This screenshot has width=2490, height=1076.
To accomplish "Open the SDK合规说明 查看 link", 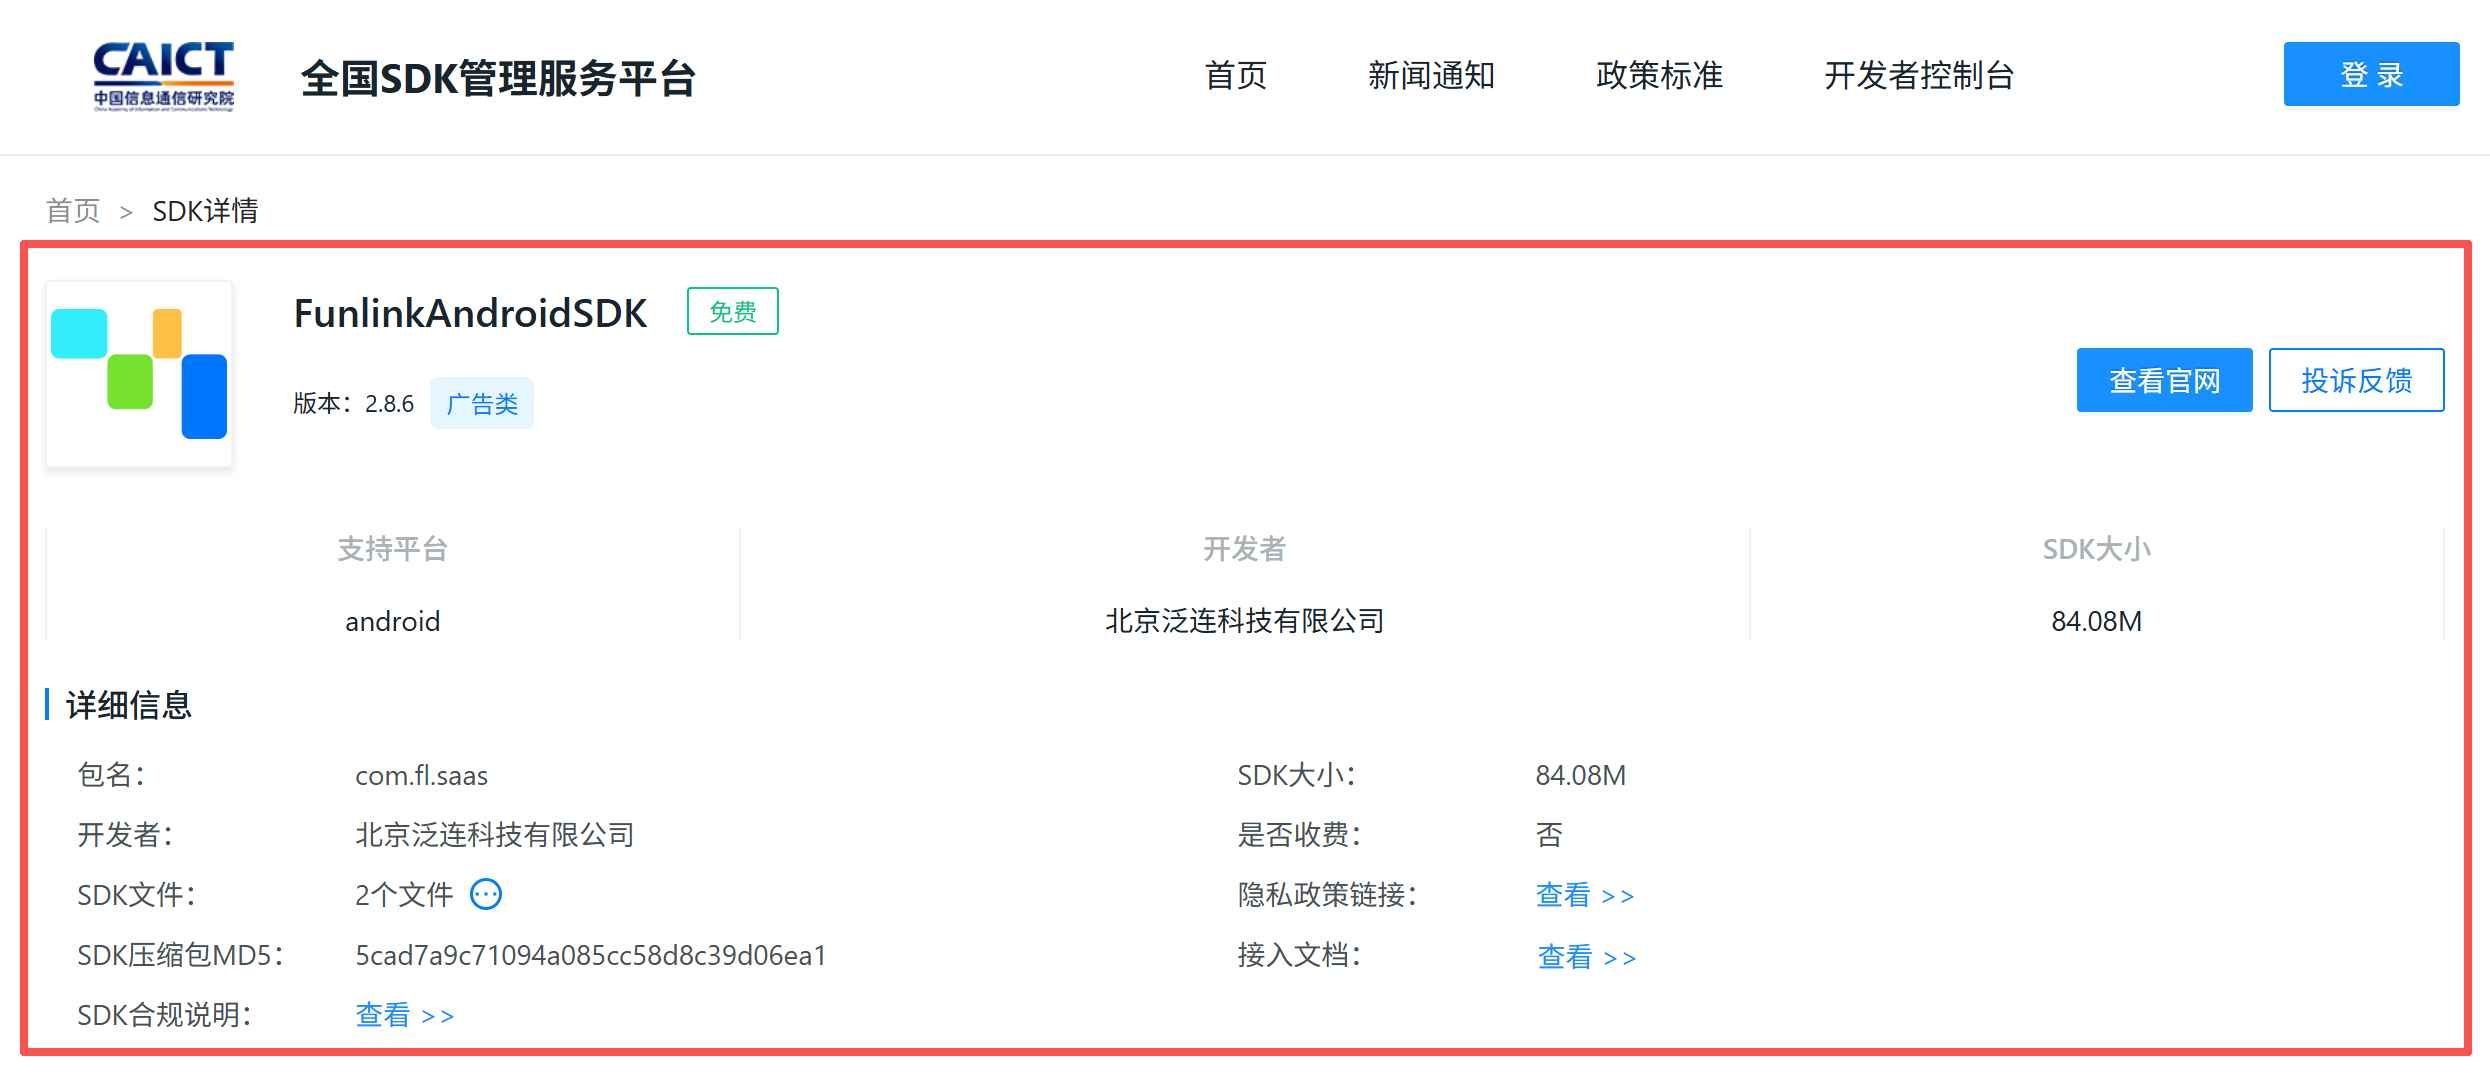I will click(404, 1015).
